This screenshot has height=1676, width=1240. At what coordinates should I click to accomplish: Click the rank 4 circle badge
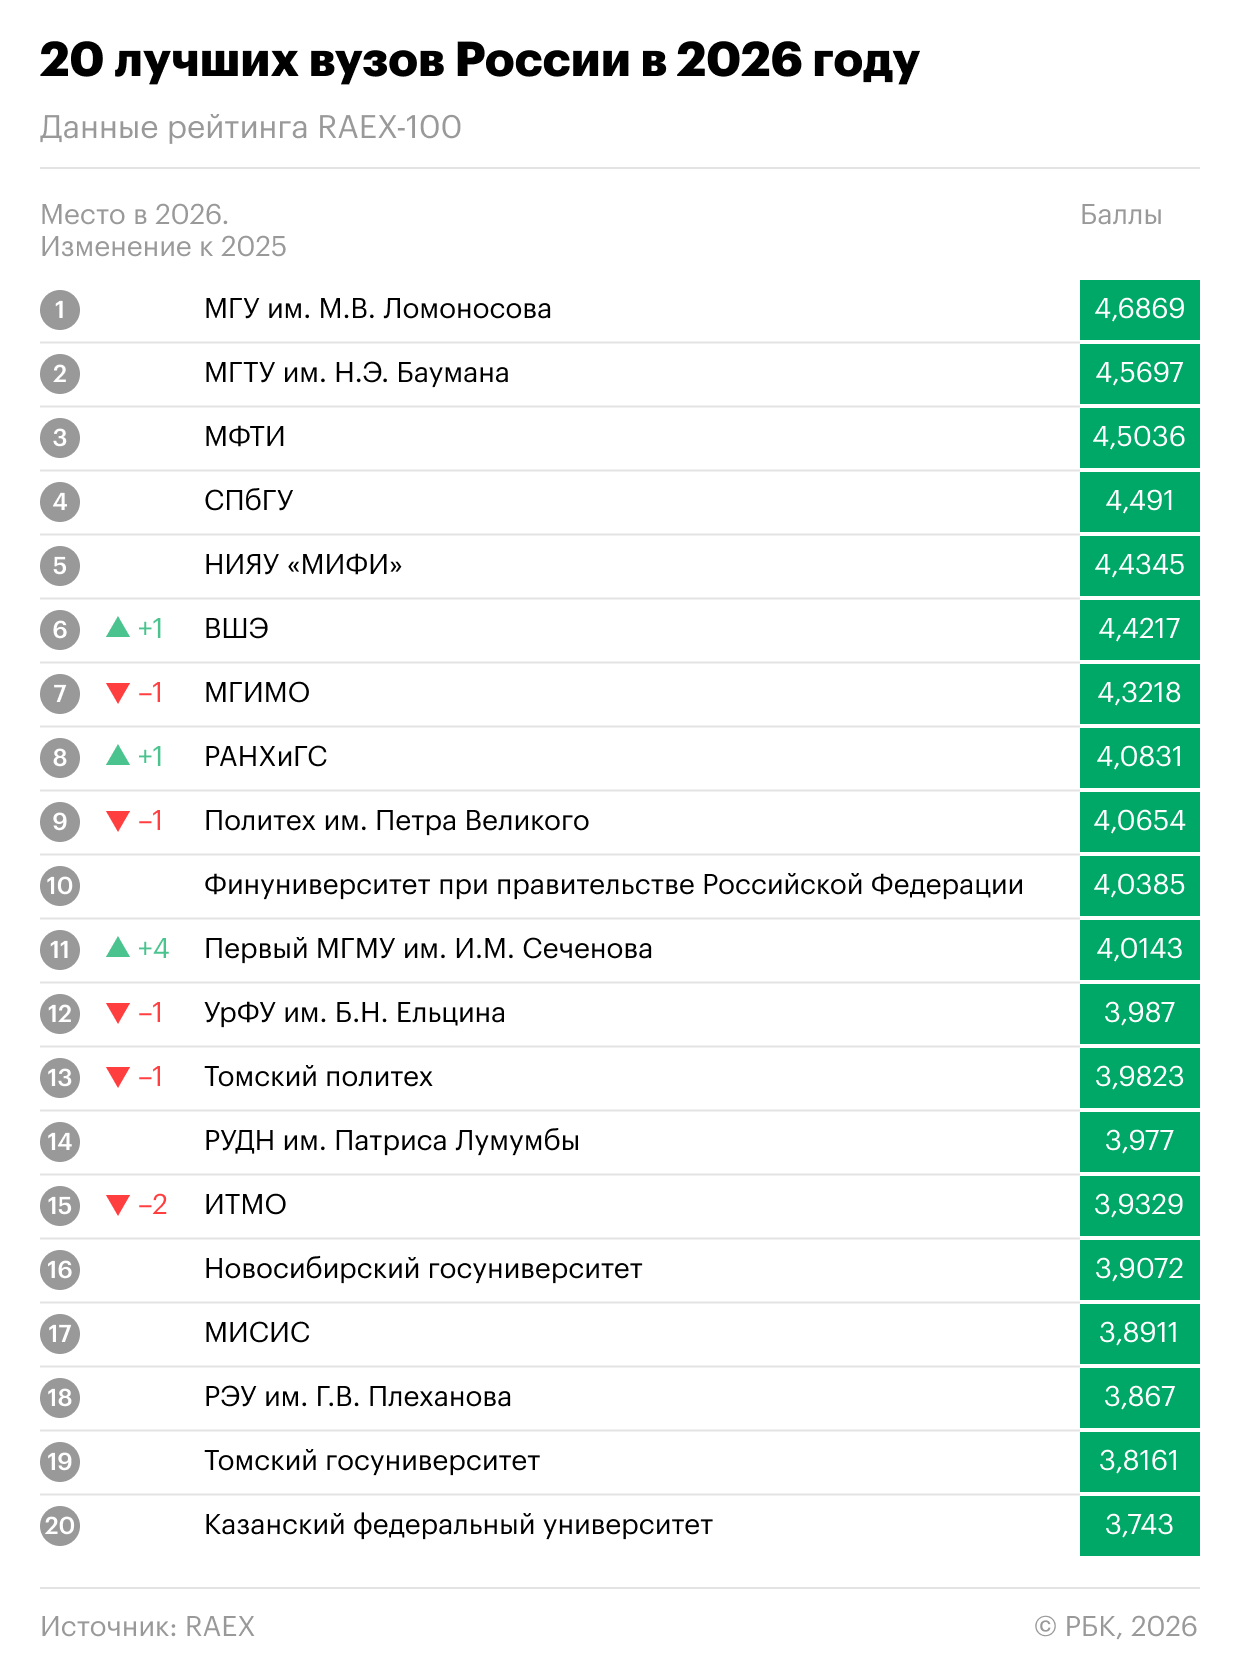pyautogui.click(x=60, y=502)
